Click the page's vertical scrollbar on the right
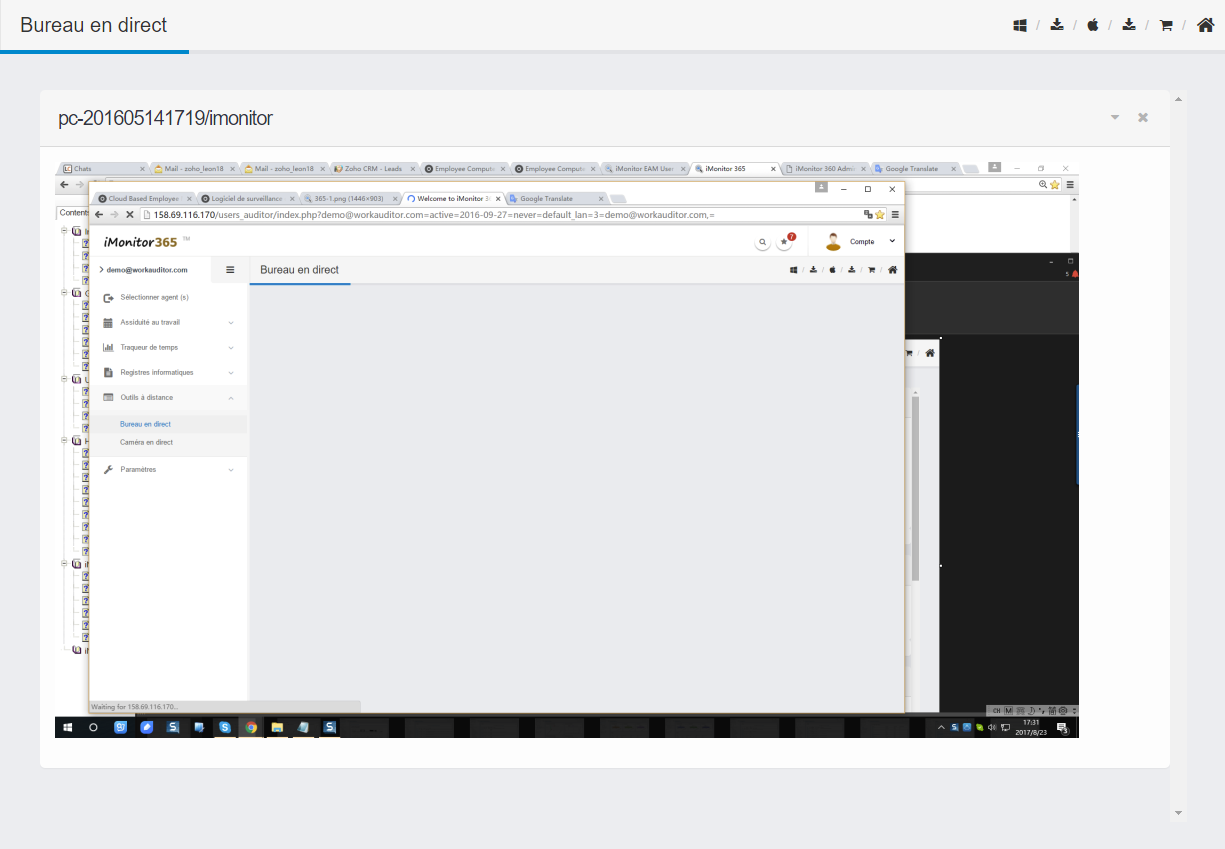The height and width of the screenshot is (849, 1225). (x=1178, y=455)
